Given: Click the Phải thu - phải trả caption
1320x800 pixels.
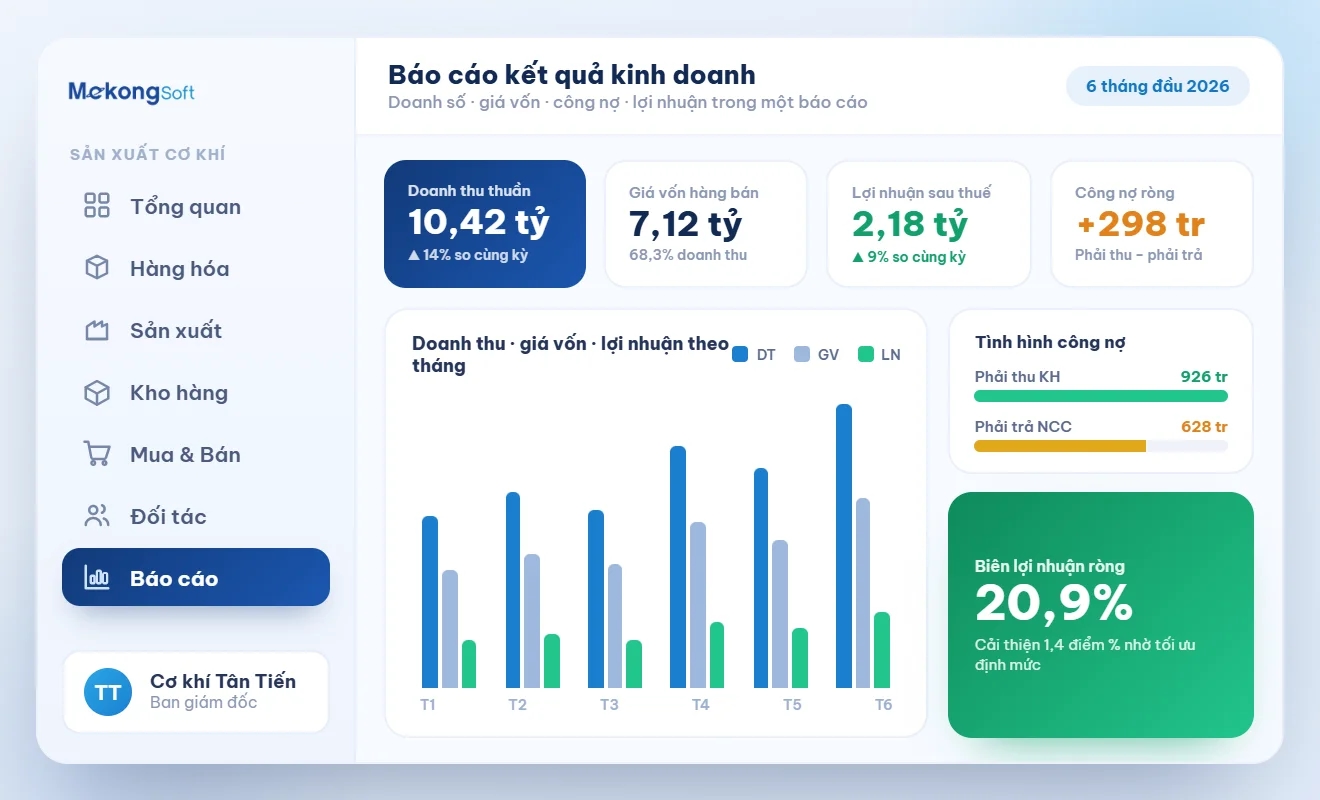Looking at the screenshot, I should pos(1139,255).
